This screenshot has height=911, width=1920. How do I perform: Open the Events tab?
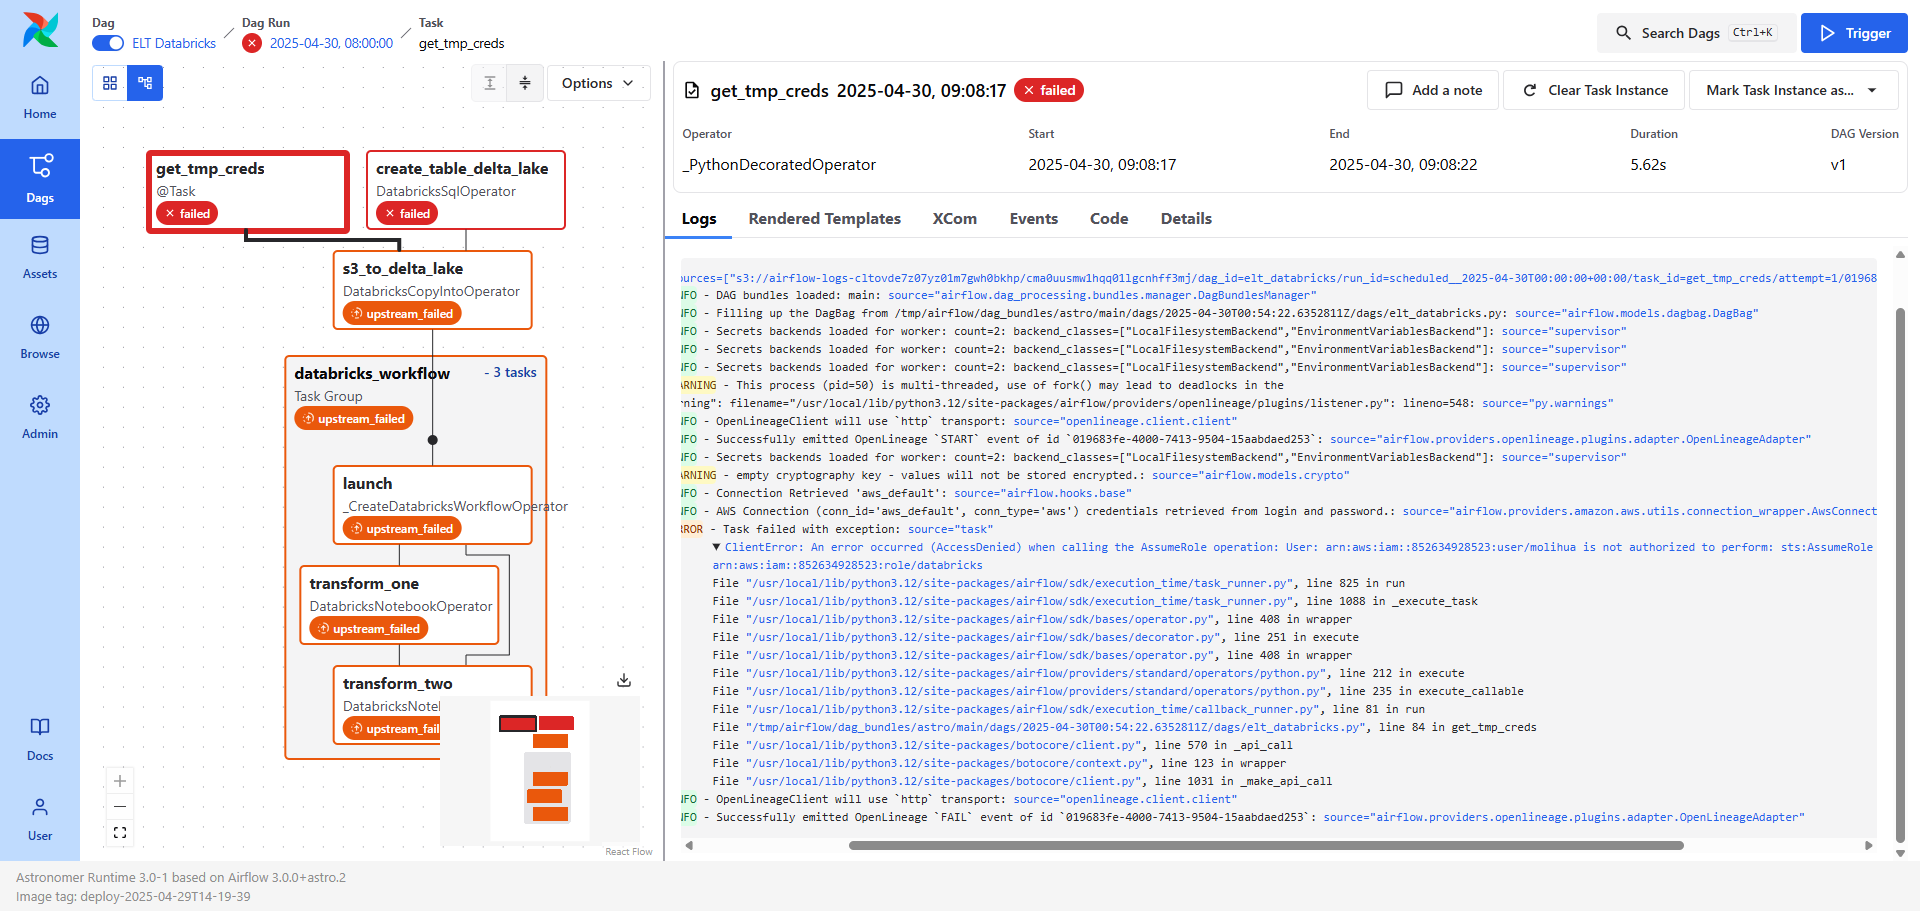coord(1034,219)
